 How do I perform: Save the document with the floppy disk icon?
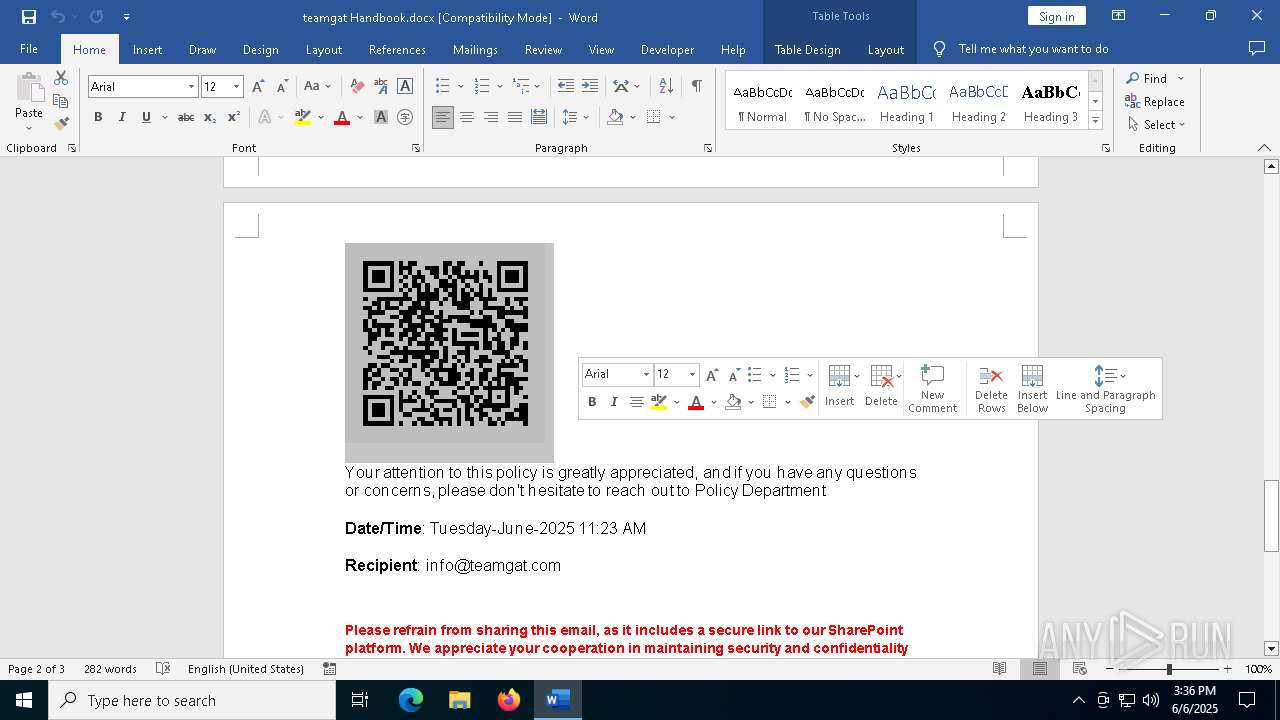pos(28,16)
